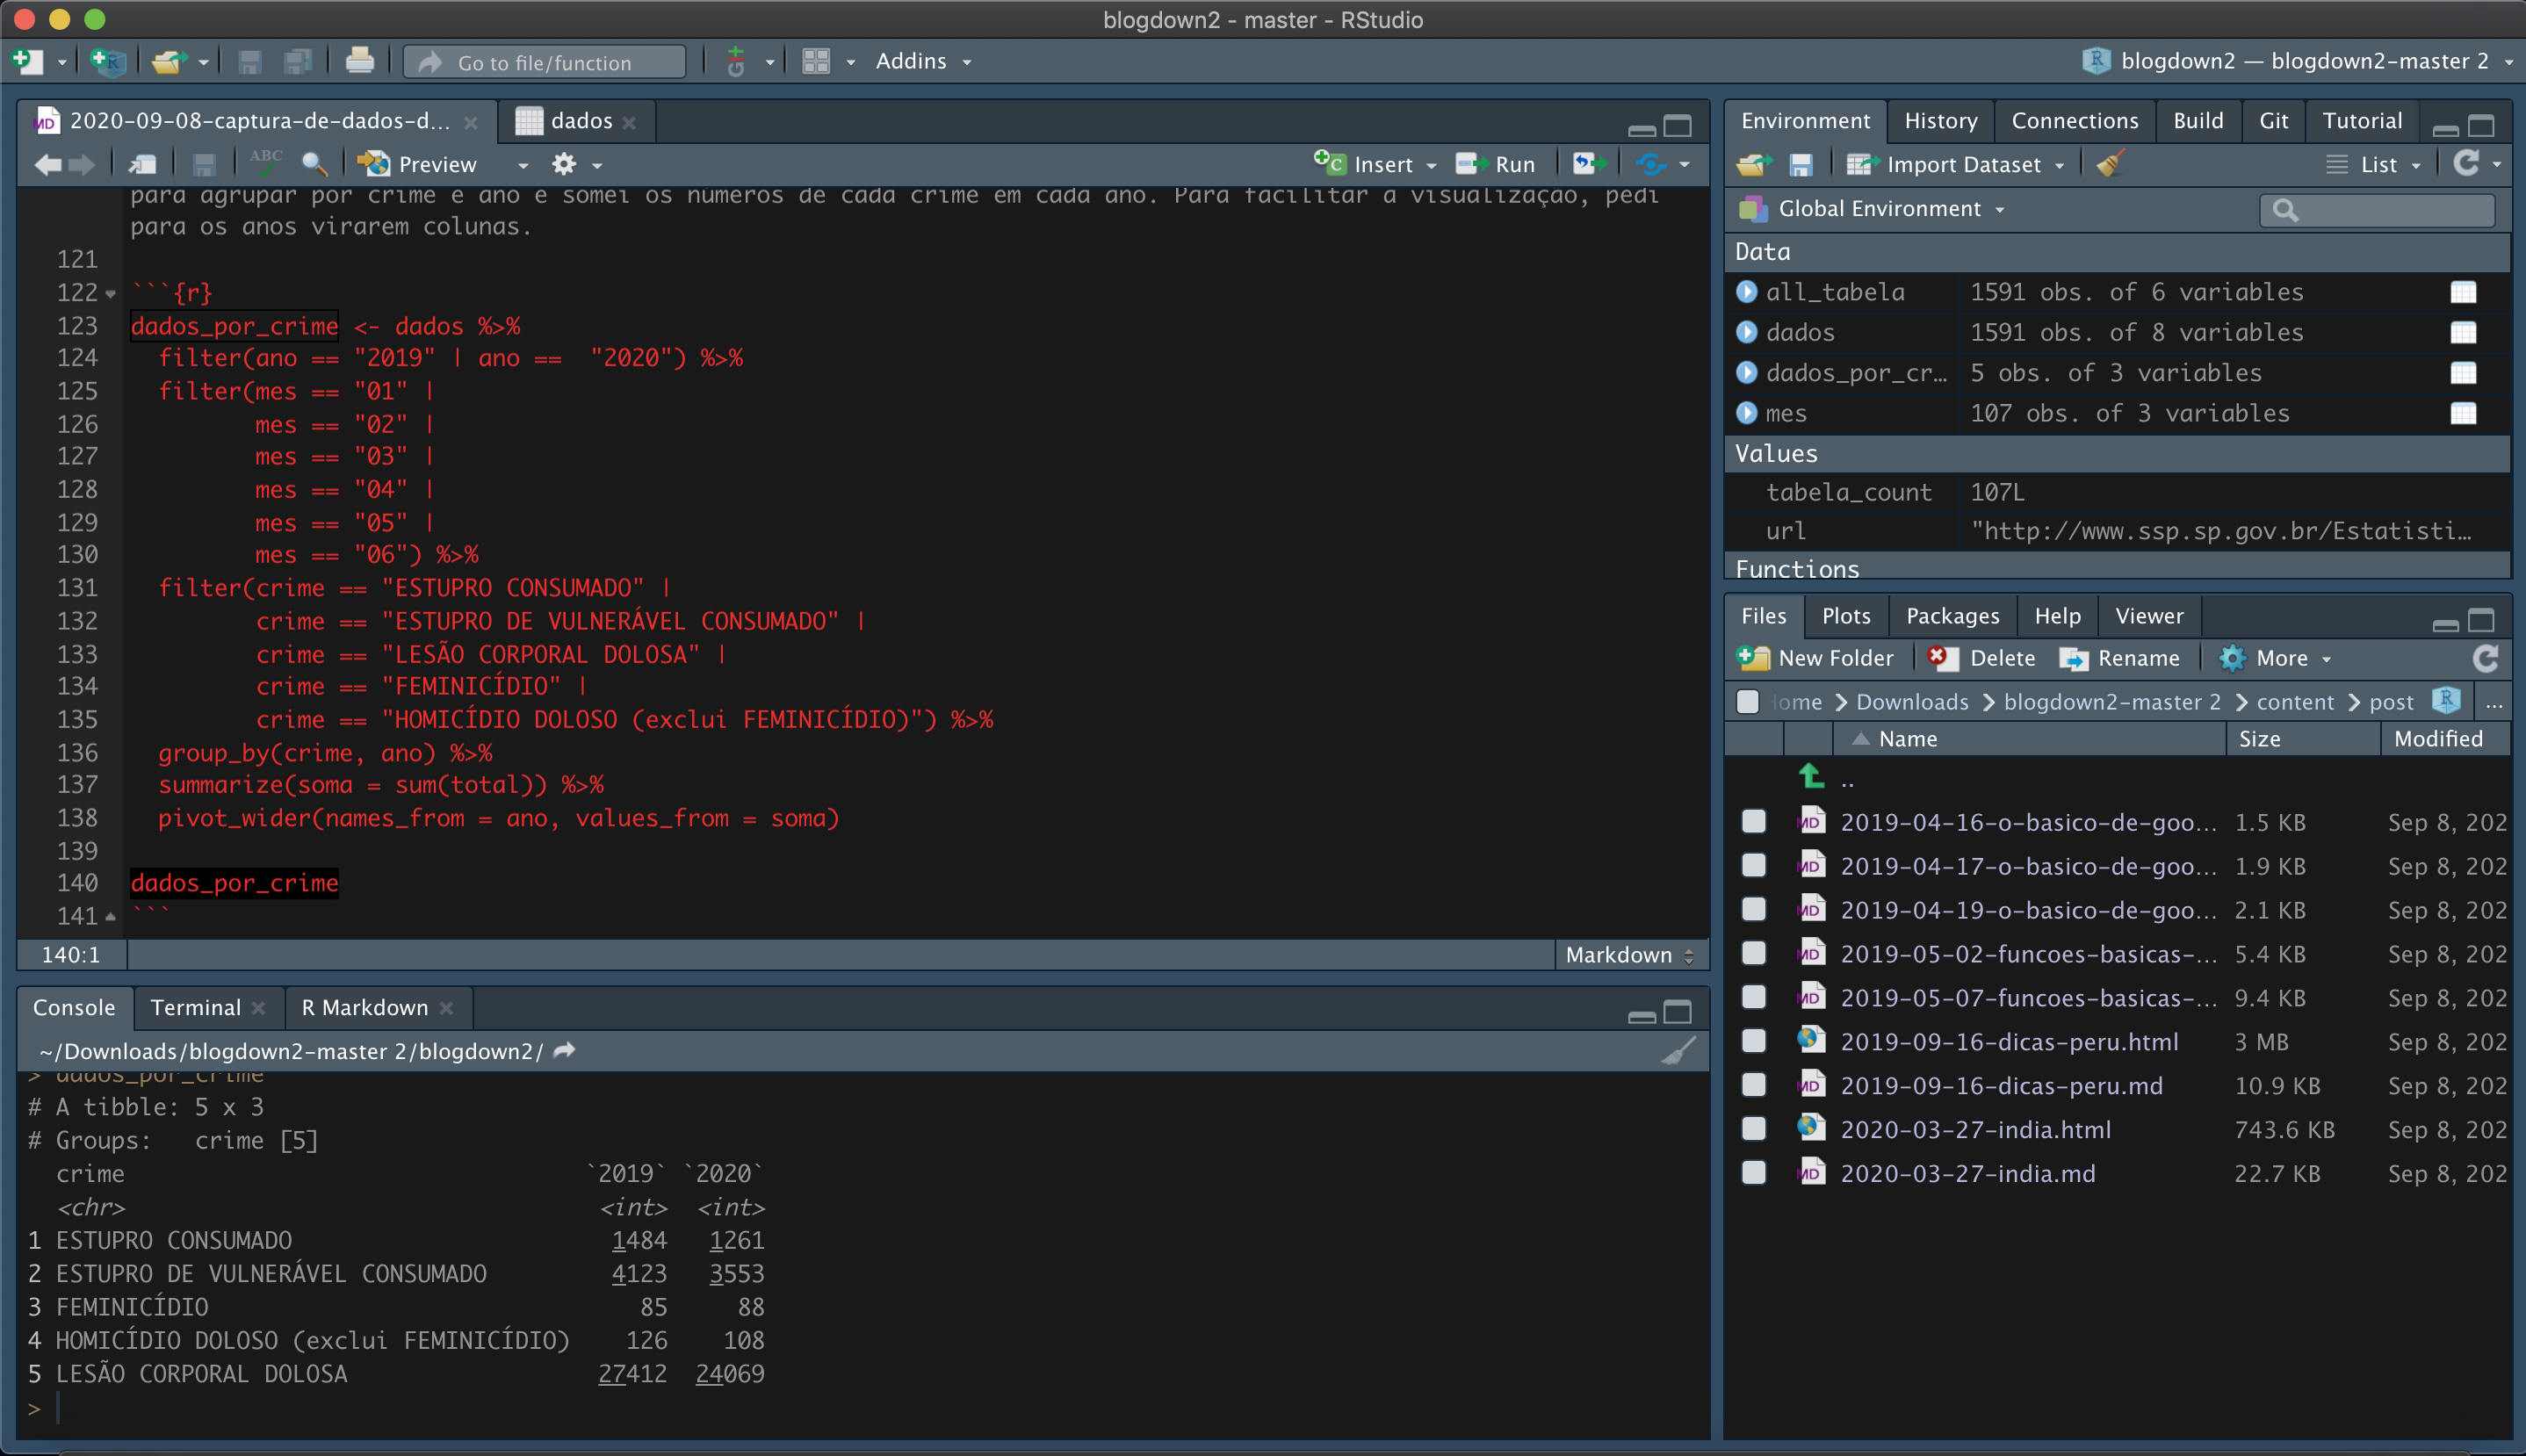
Task: Switch to the Terminal tab
Action: pyautogui.click(x=196, y=1007)
